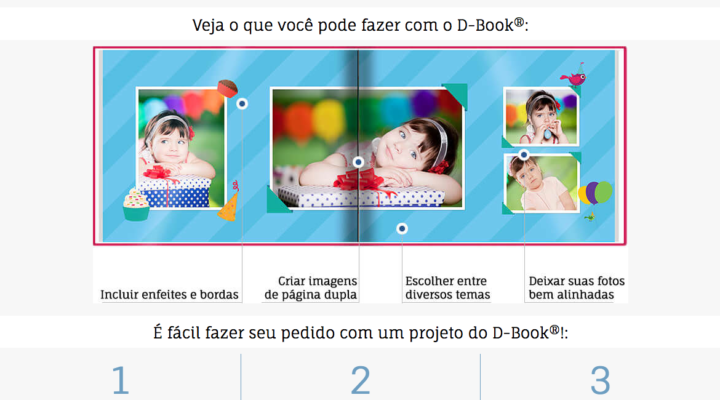
Task: Select the pink bird sticker
Action: [573, 75]
